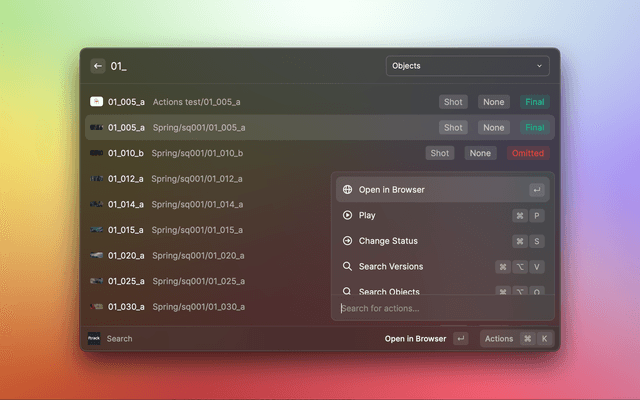Image resolution: width=640 pixels, height=400 pixels.
Task: Click the Change Status arrow icon
Action: click(347, 241)
